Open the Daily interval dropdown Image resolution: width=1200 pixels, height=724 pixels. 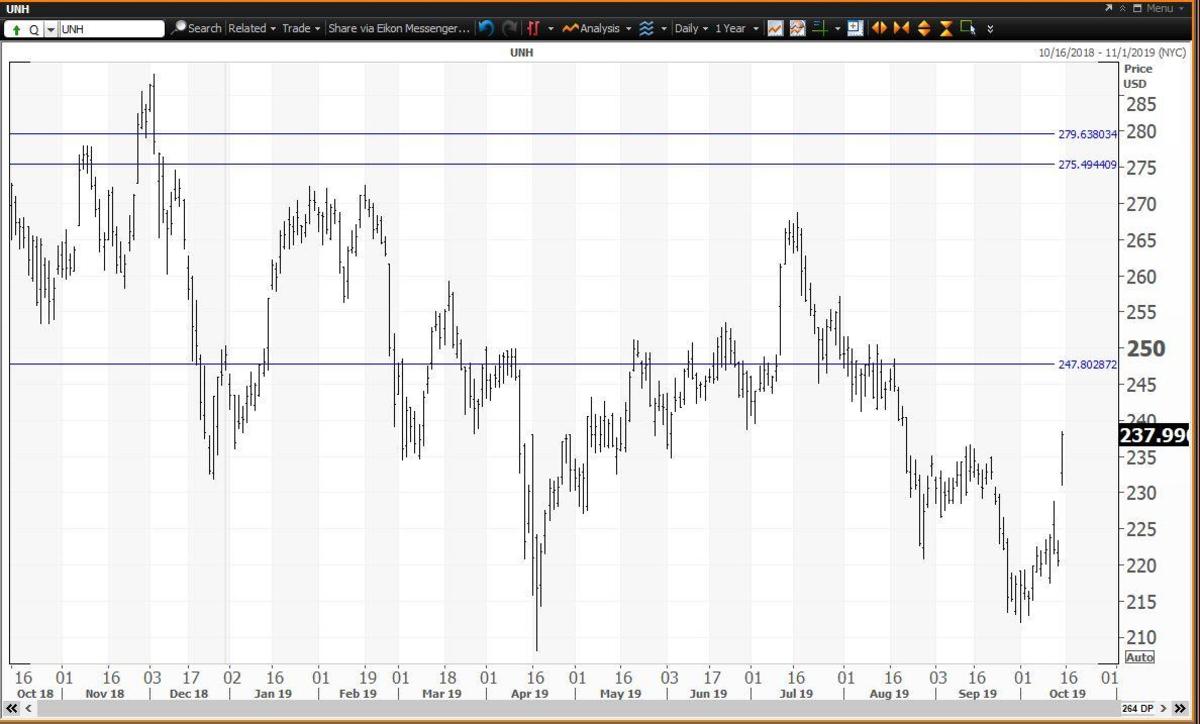[x=691, y=28]
